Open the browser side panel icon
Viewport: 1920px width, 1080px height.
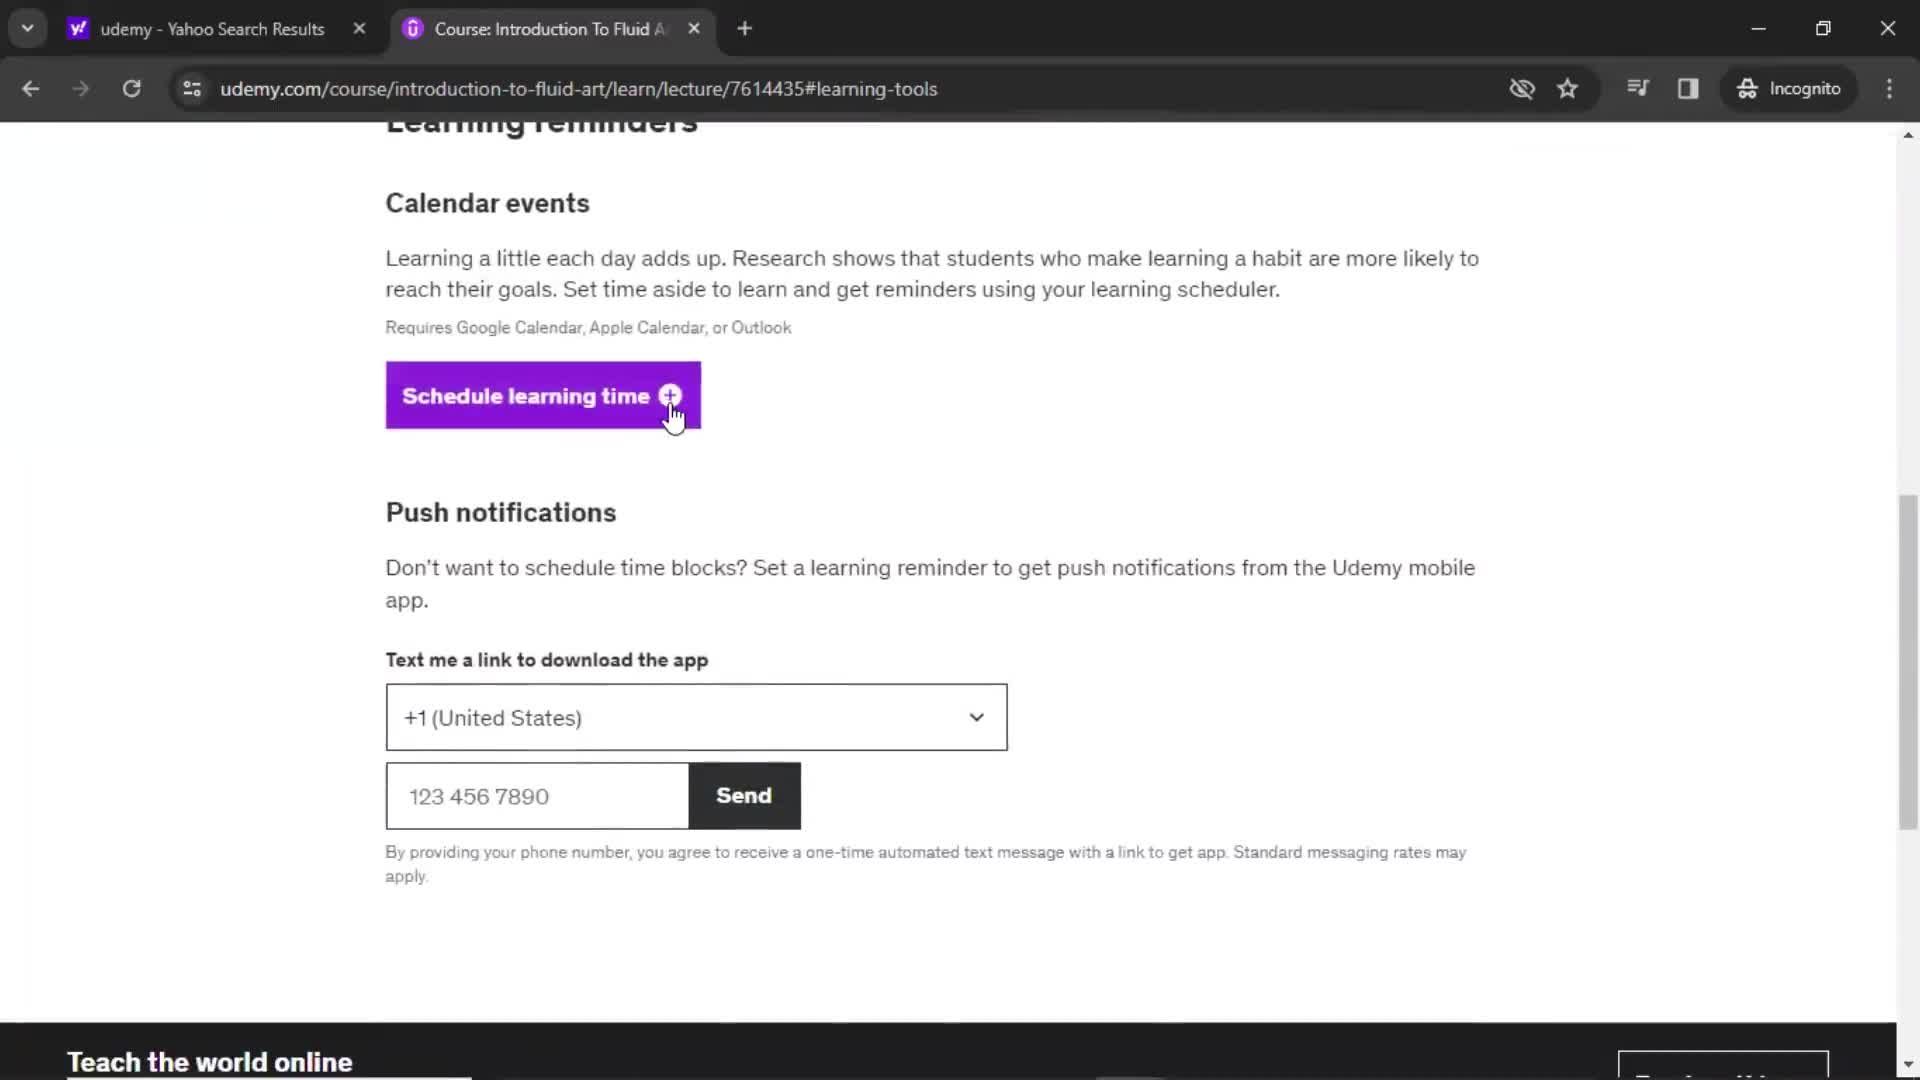tap(1688, 89)
